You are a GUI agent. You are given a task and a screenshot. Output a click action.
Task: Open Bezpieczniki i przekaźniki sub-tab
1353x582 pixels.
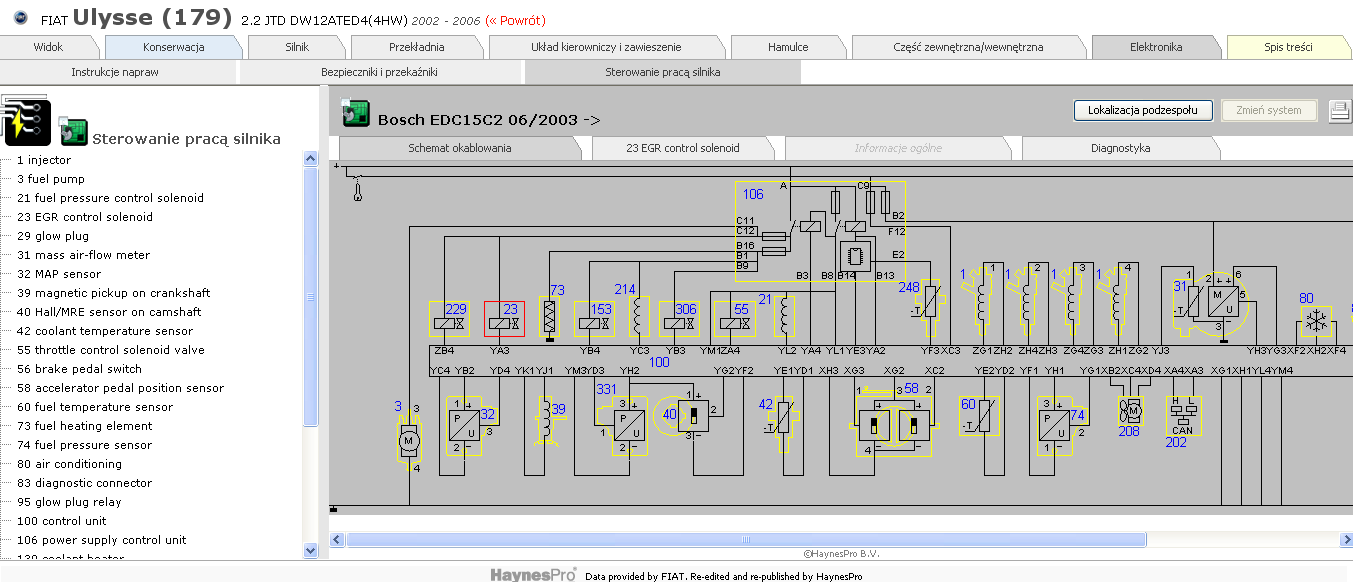pos(380,72)
